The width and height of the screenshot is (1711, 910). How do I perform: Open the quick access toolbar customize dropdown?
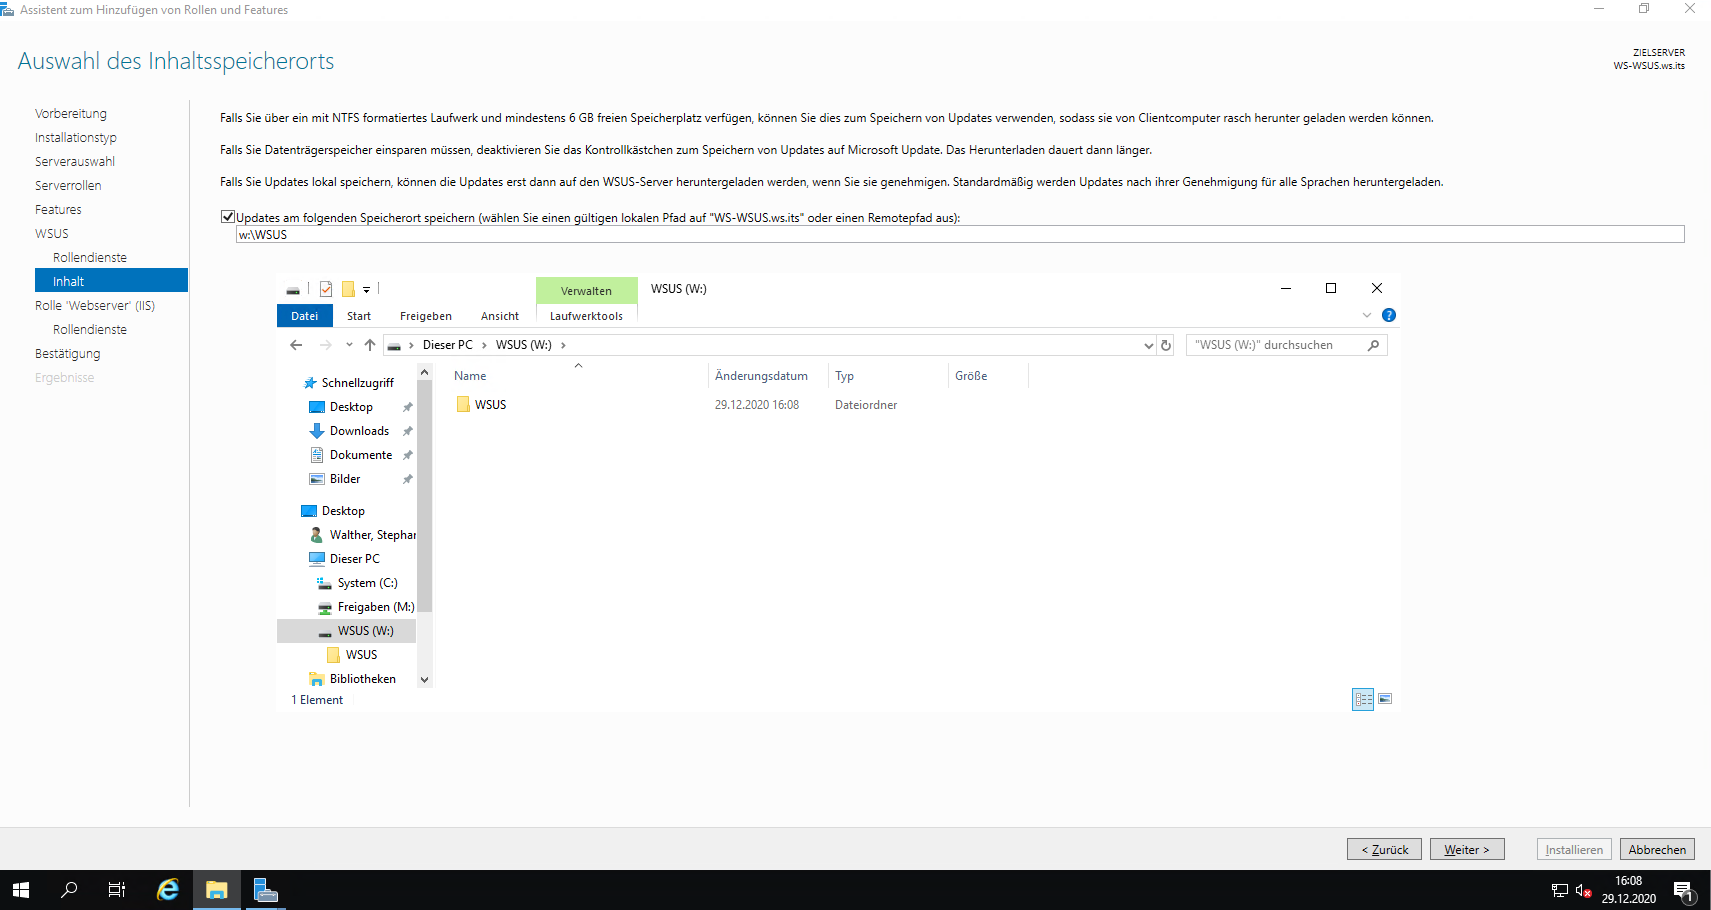[x=366, y=290]
